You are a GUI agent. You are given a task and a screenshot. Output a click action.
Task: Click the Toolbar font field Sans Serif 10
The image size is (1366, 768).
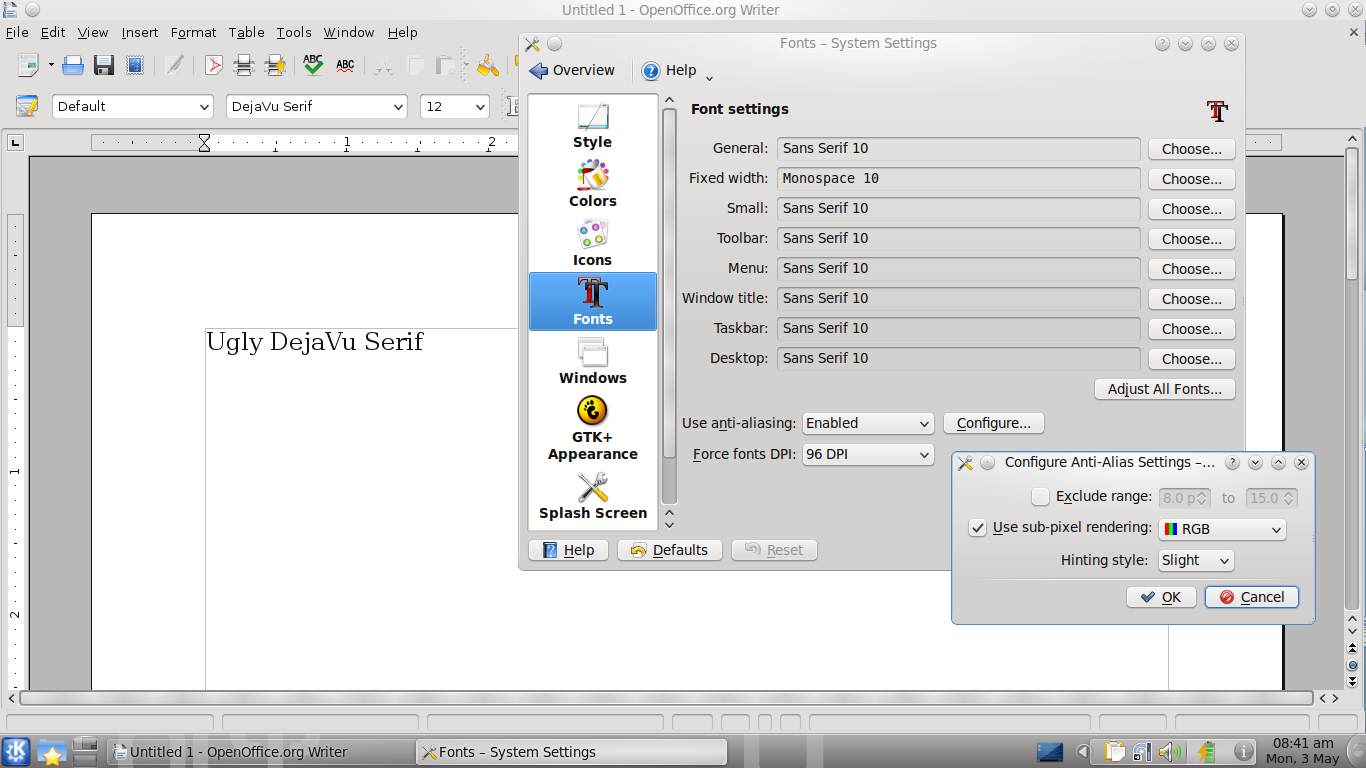click(x=959, y=238)
